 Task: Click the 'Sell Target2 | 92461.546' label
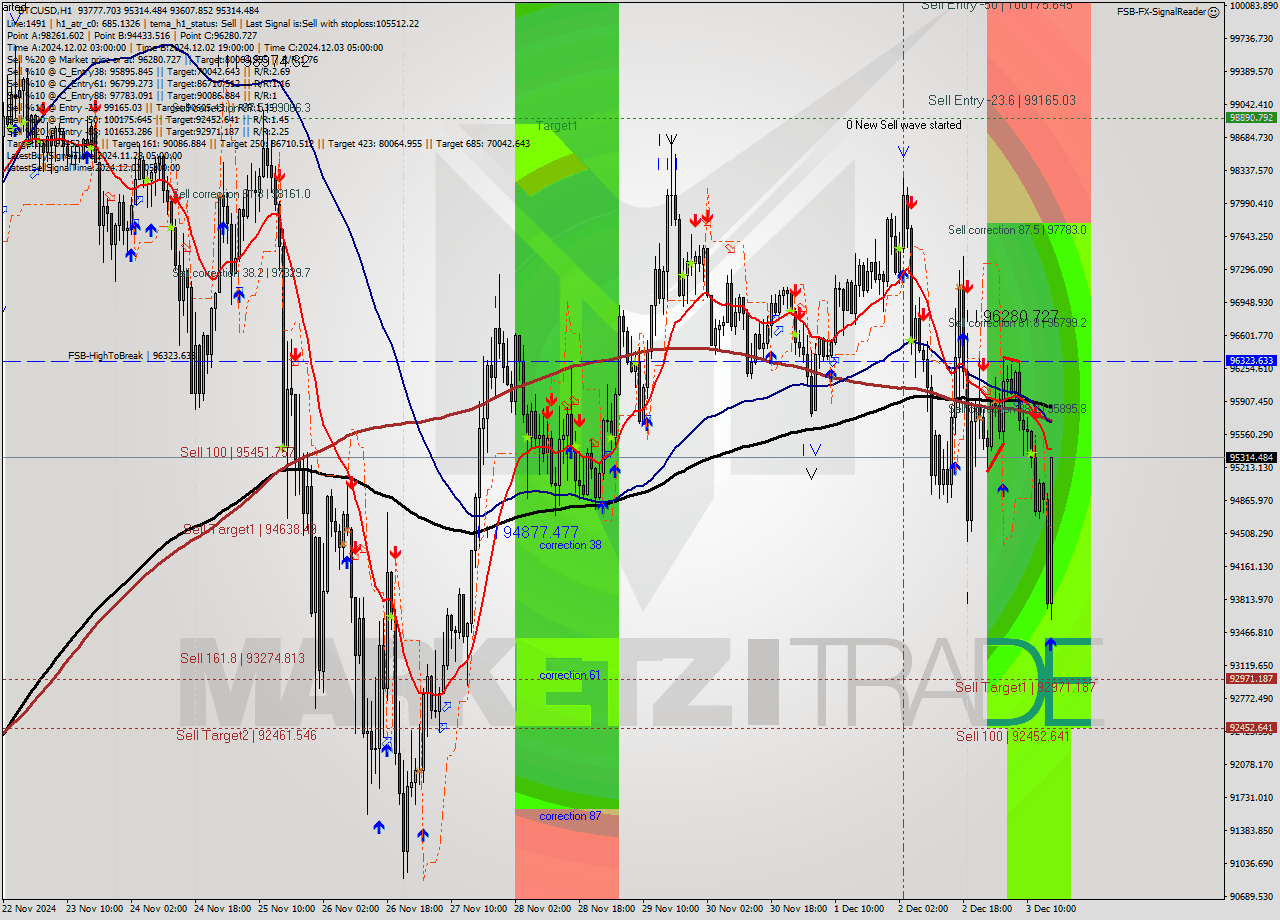coord(246,735)
